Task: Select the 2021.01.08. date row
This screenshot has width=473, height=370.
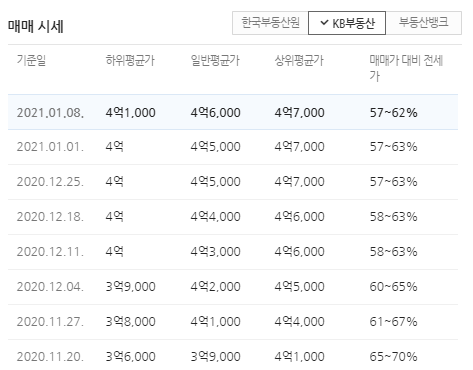Action: [233, 112]
